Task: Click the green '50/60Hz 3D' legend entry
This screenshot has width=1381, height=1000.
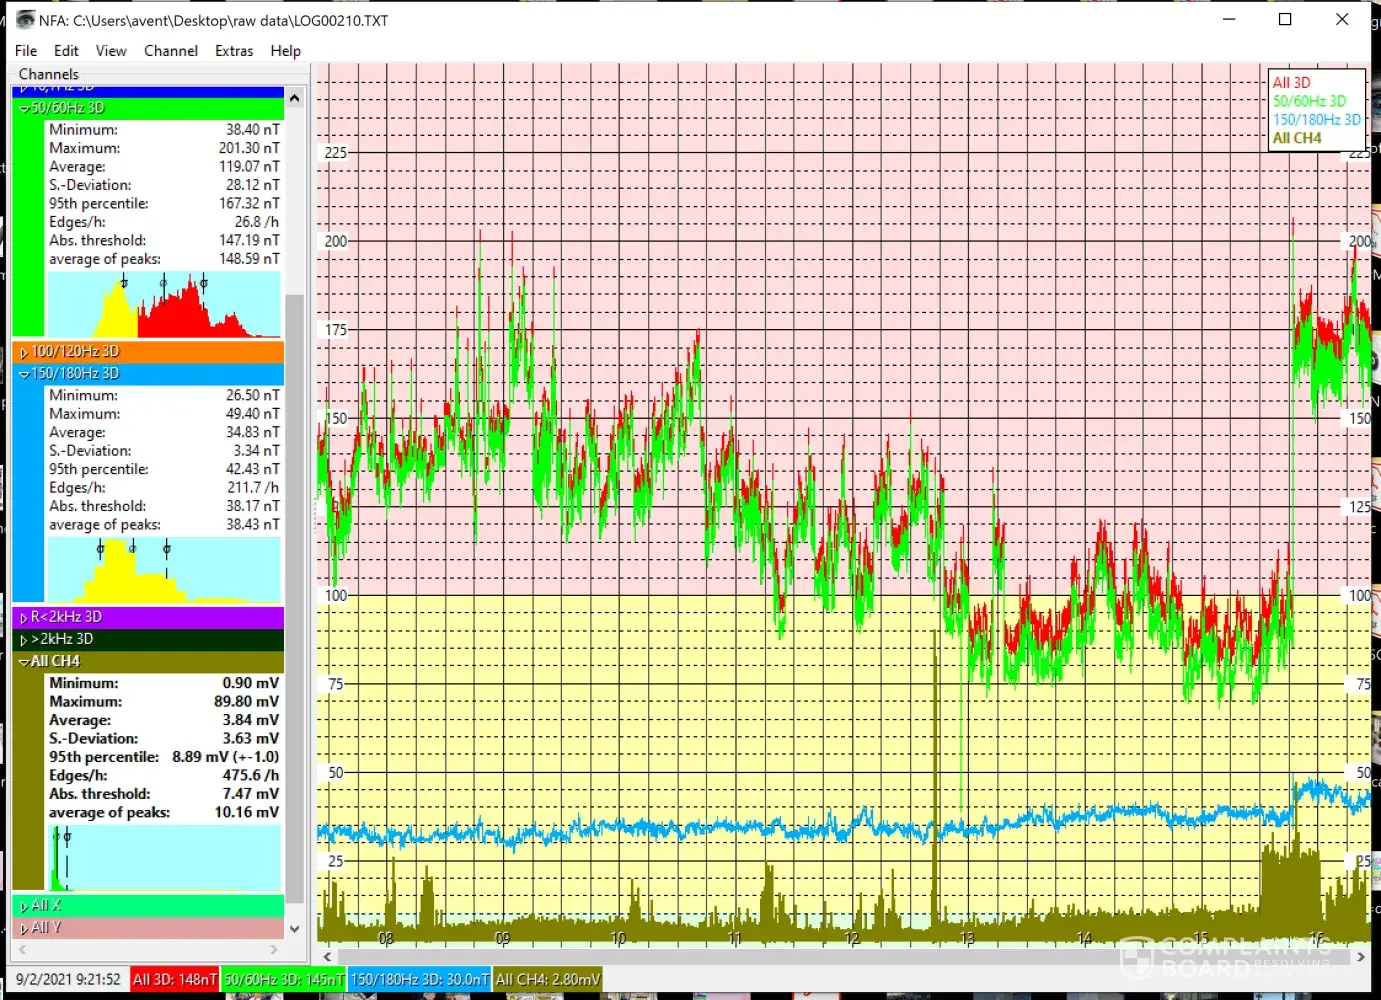Action: coord(1309,101)
